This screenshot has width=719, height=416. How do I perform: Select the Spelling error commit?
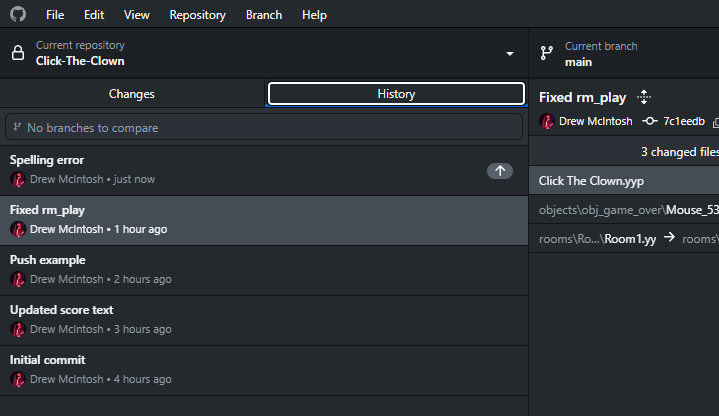264,171
